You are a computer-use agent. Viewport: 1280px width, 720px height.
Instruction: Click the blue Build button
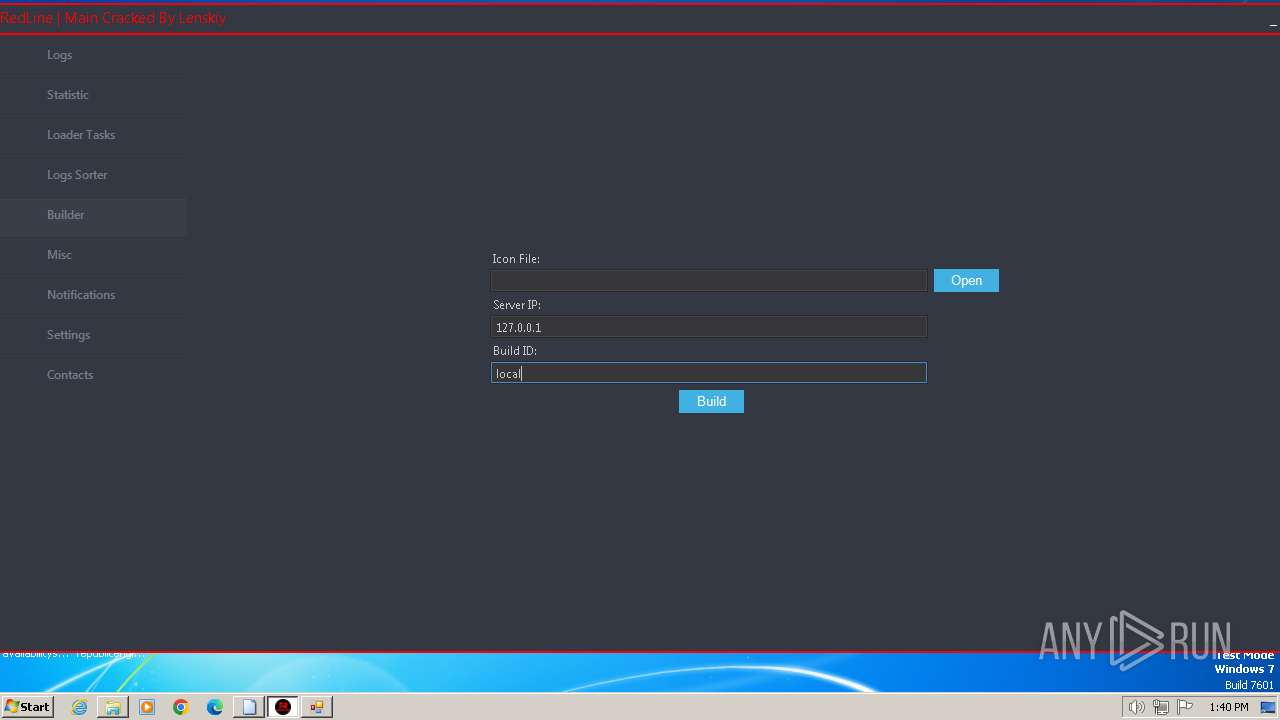(711, 401)
